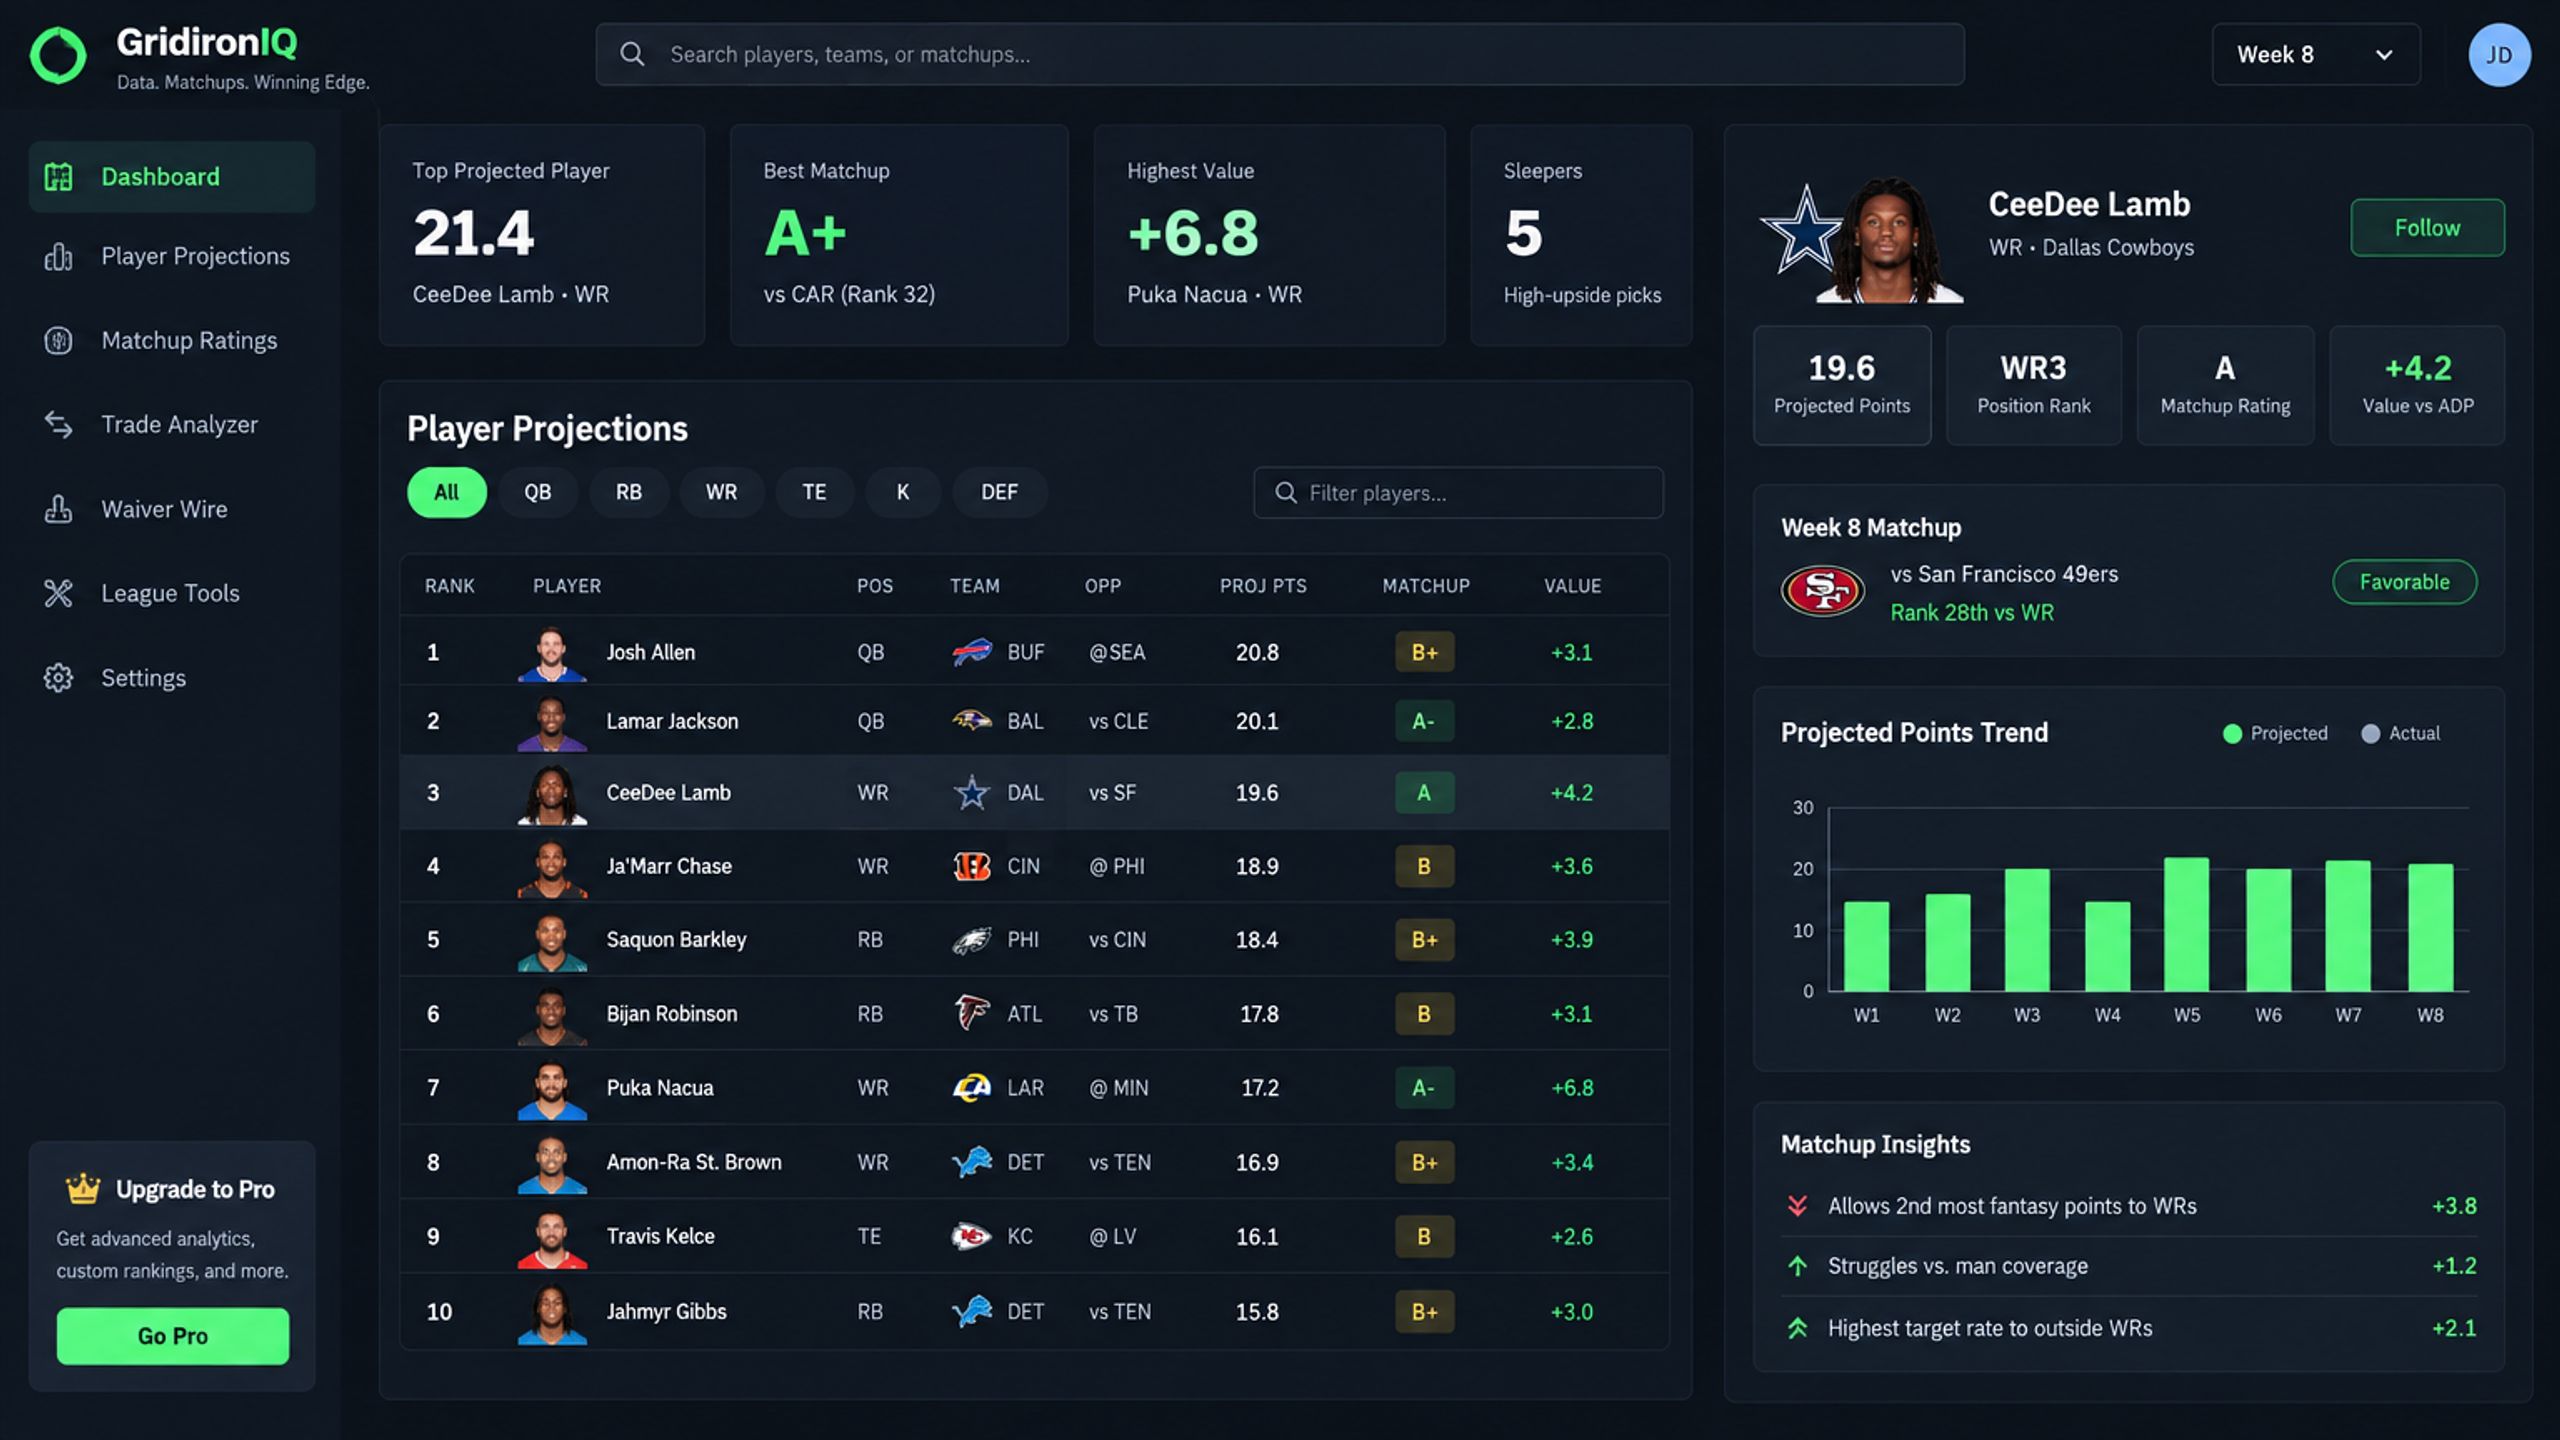Click the League Tools crossed tools icon
This screenshot has width=2560, height=1440.
[58, 593]
